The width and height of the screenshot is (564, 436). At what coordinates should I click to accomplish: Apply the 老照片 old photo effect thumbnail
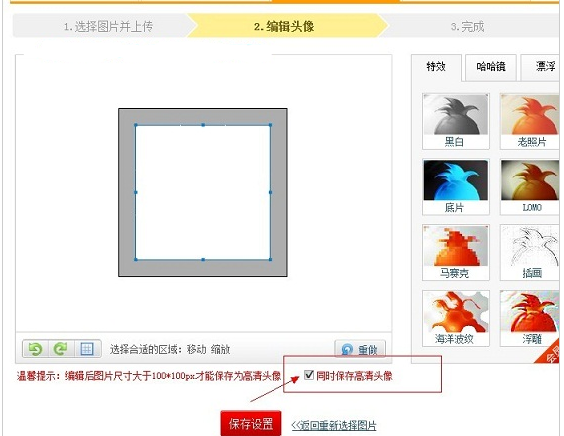[530, 121]
